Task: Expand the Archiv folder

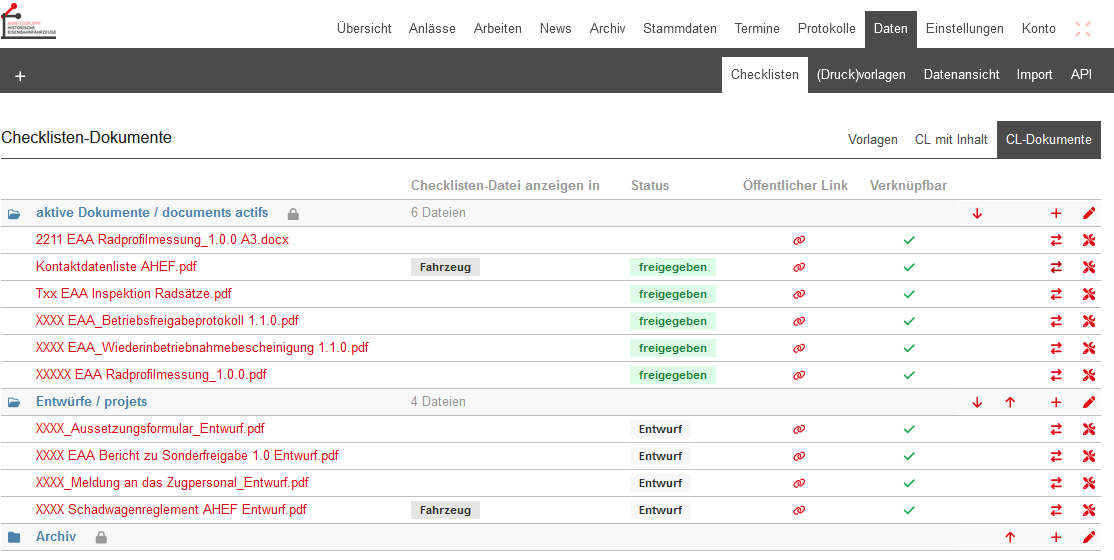Action: [15, 537]
